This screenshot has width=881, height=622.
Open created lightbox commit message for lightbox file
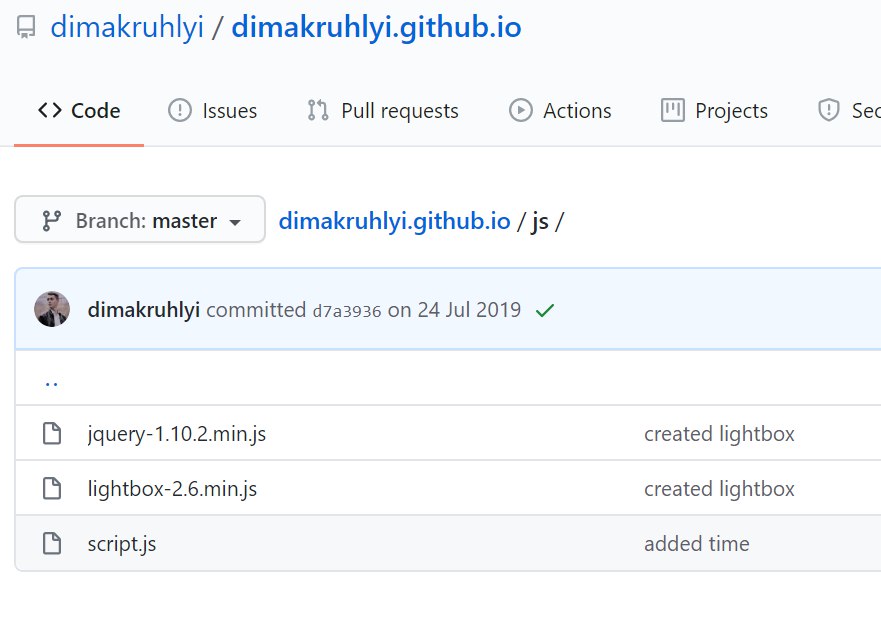(x=719, y=489)
